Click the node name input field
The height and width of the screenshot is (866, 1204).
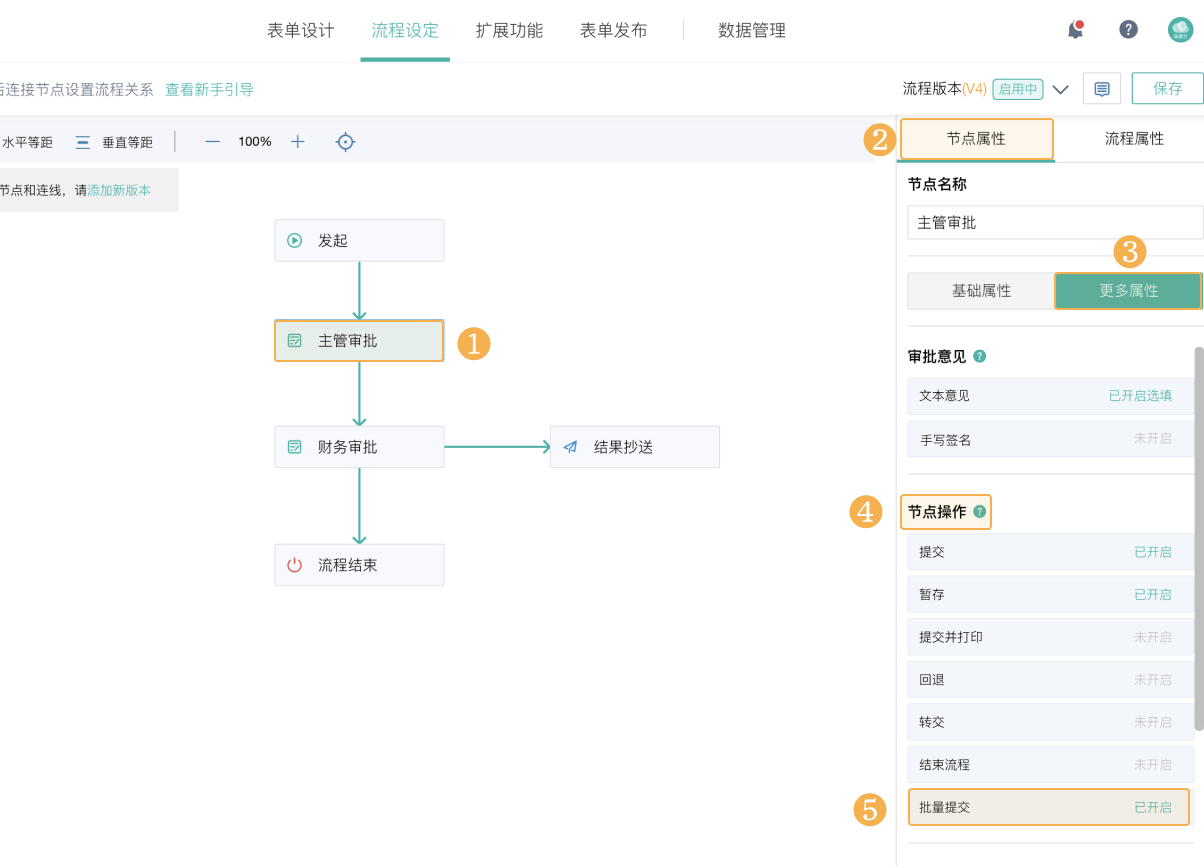pos(1055,222)
